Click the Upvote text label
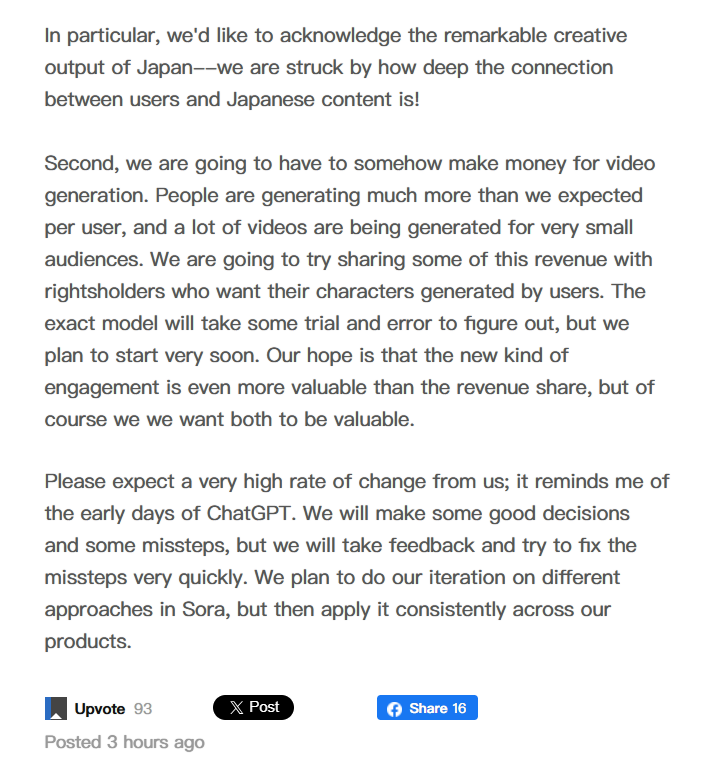Viewport: 723px width, 760px height. (x=100, y=709)
